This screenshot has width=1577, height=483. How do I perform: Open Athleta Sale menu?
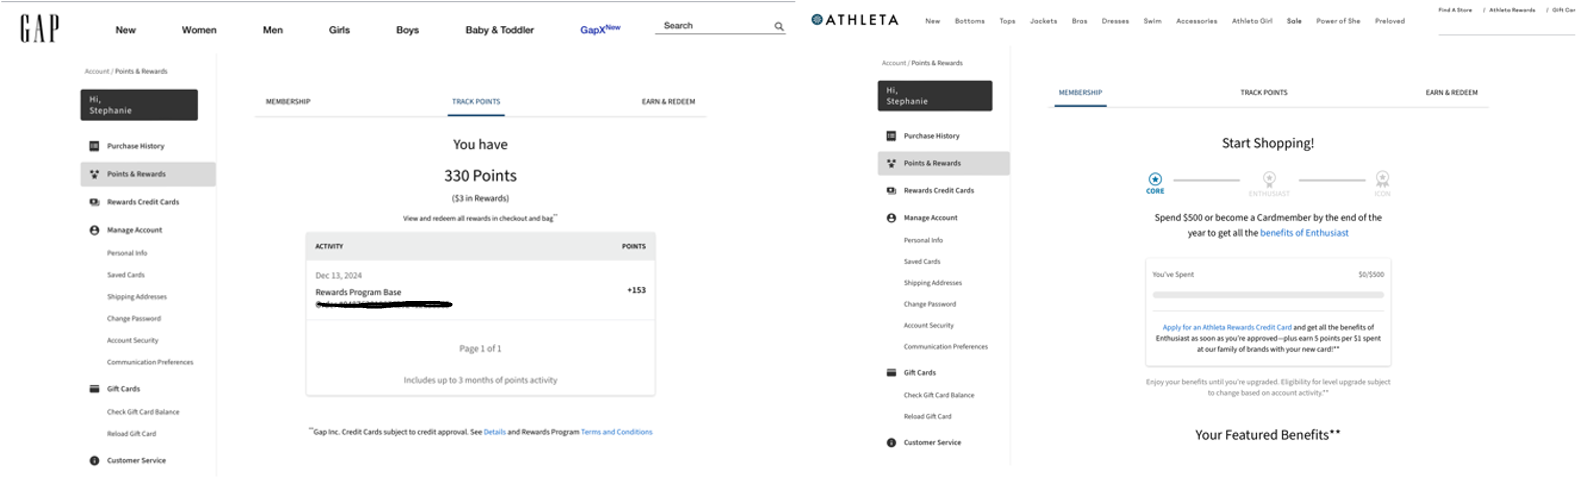coord(1294,21)
